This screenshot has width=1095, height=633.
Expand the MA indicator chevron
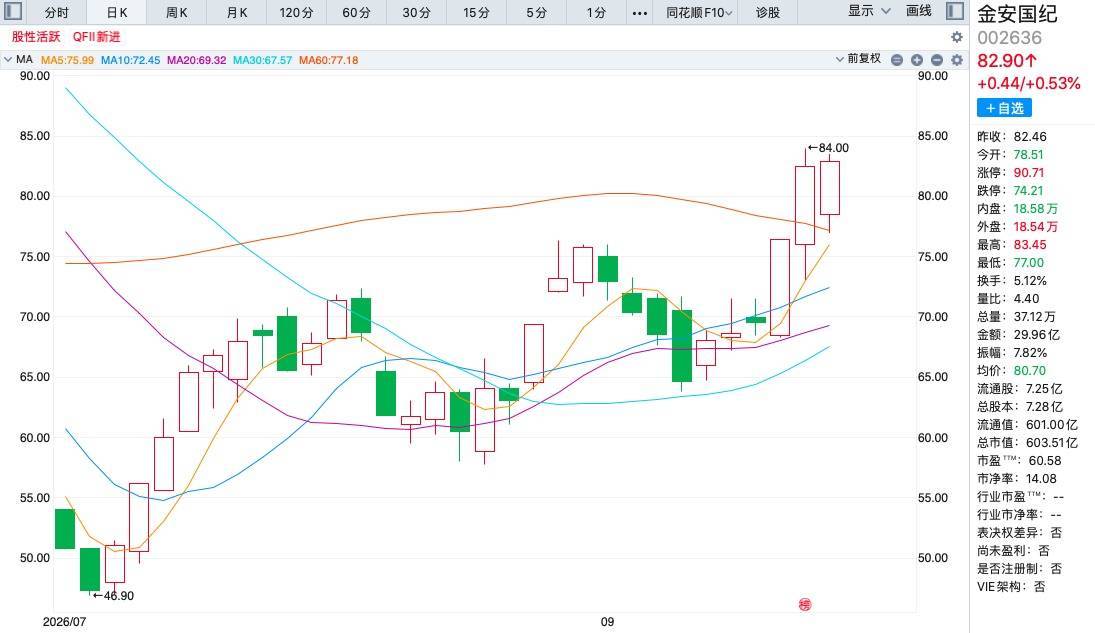coord(8,60)
